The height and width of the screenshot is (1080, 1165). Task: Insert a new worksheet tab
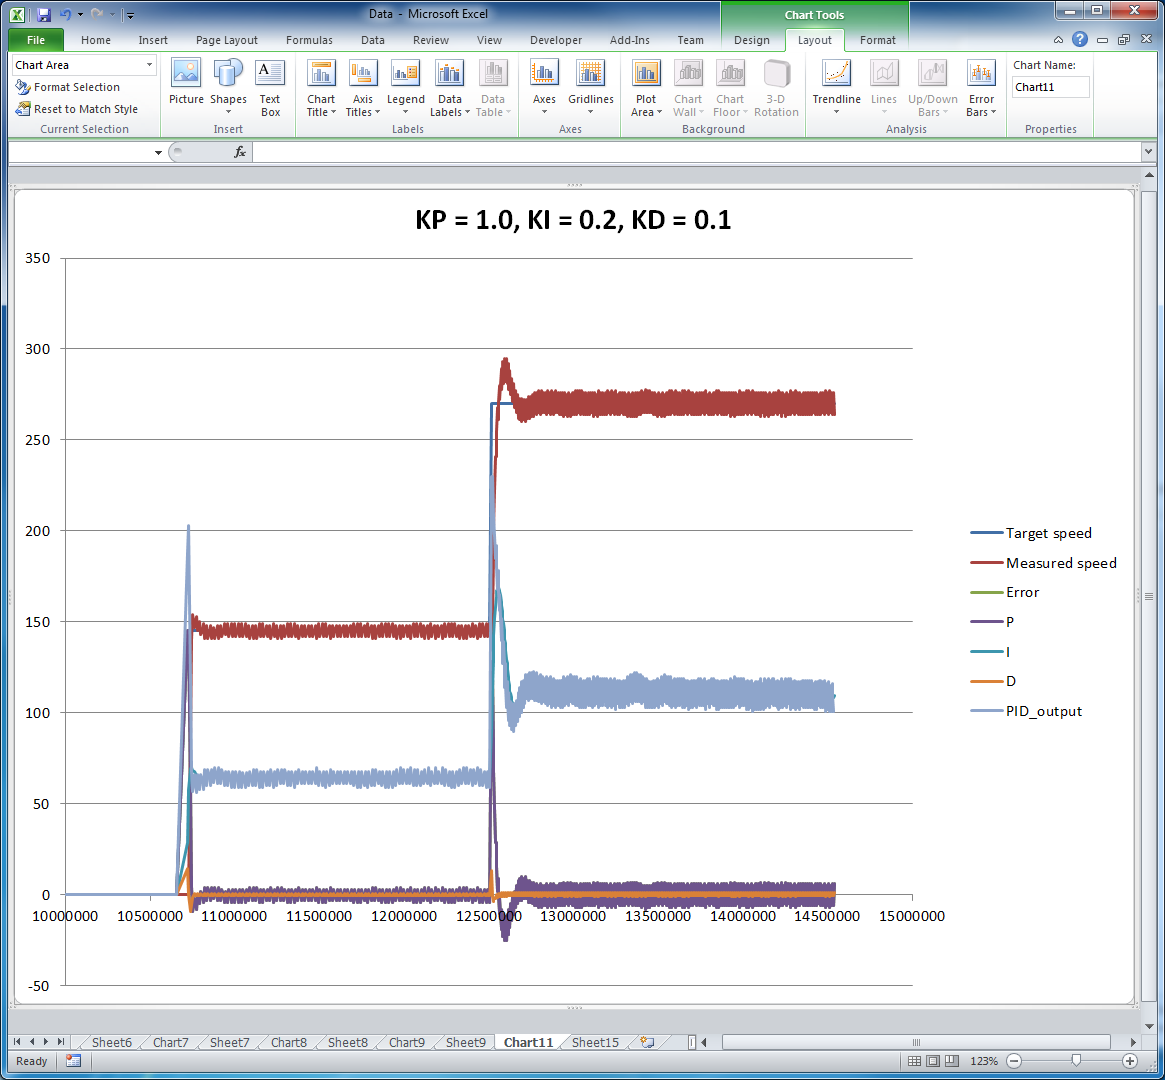(x=647, y=1042)
